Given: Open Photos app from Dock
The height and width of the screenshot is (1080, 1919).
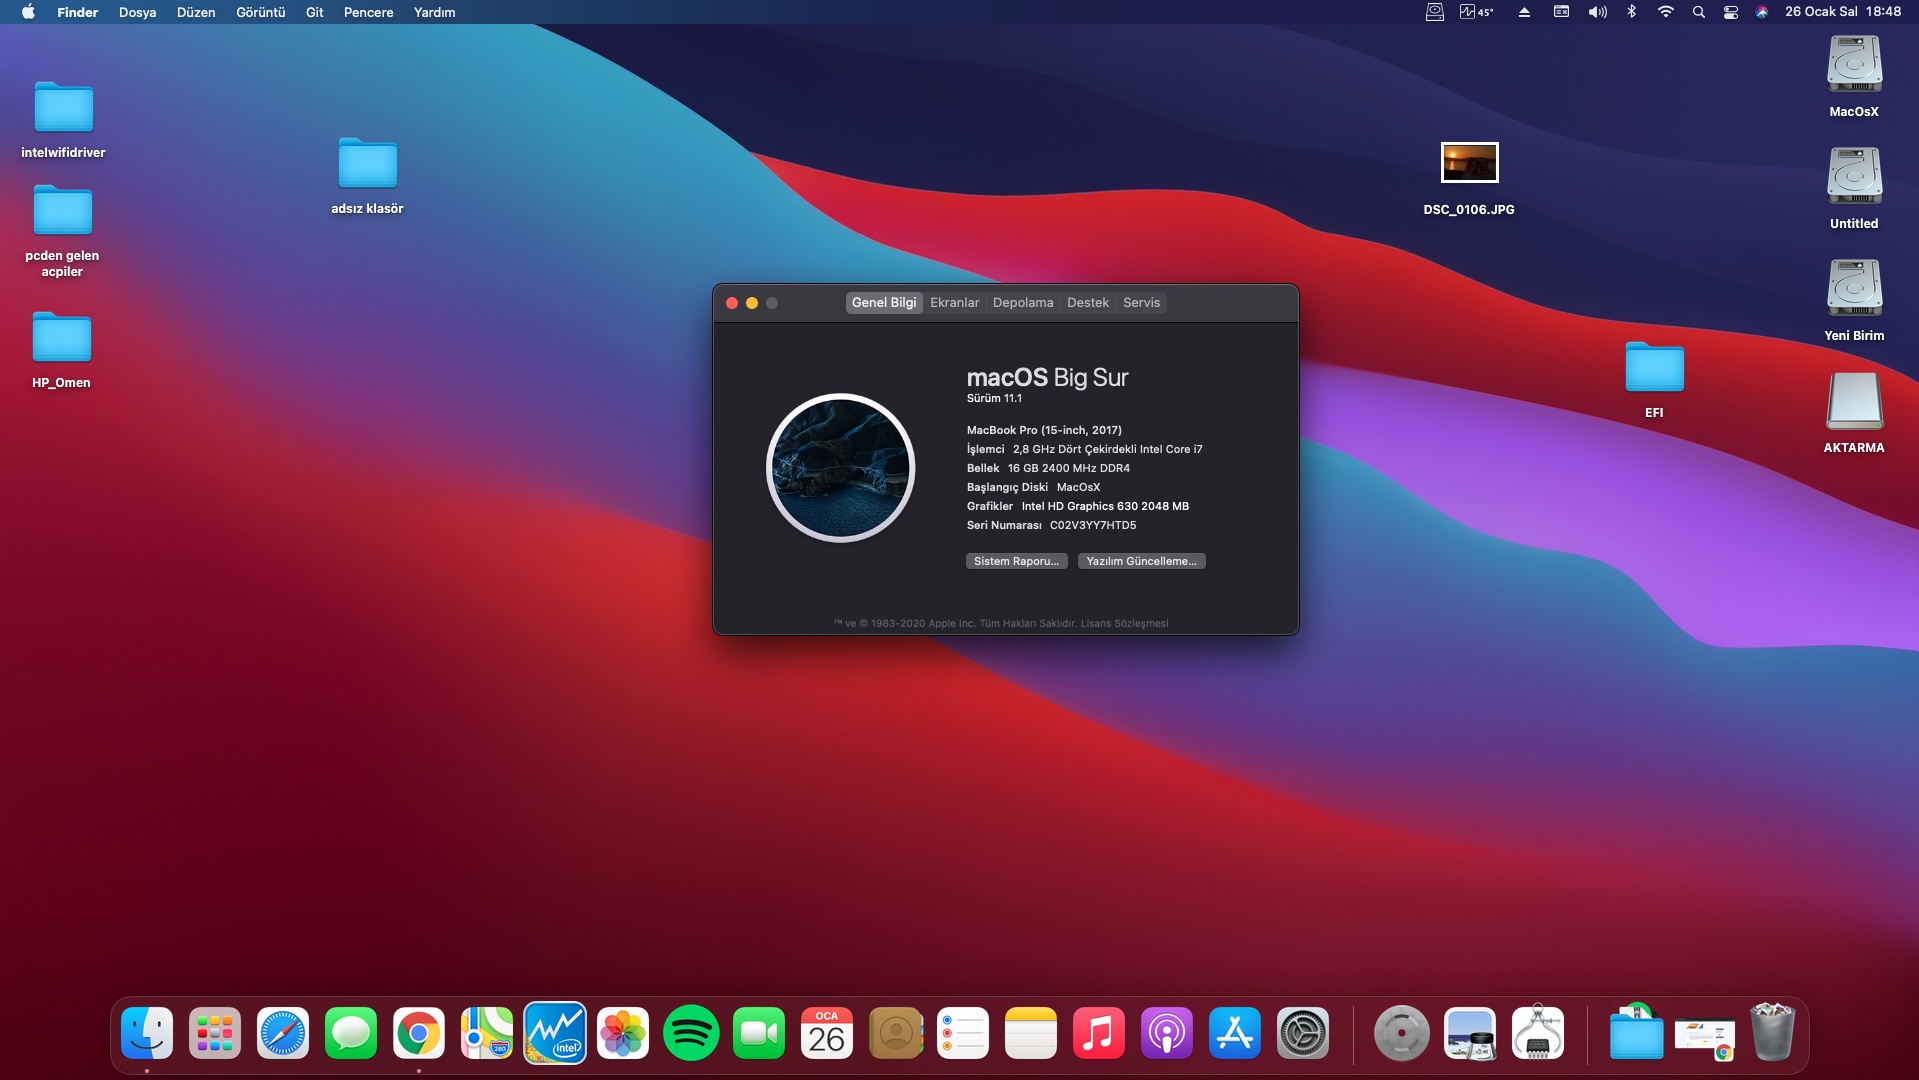Looking at the screenshot, I should coord(623,1033).
